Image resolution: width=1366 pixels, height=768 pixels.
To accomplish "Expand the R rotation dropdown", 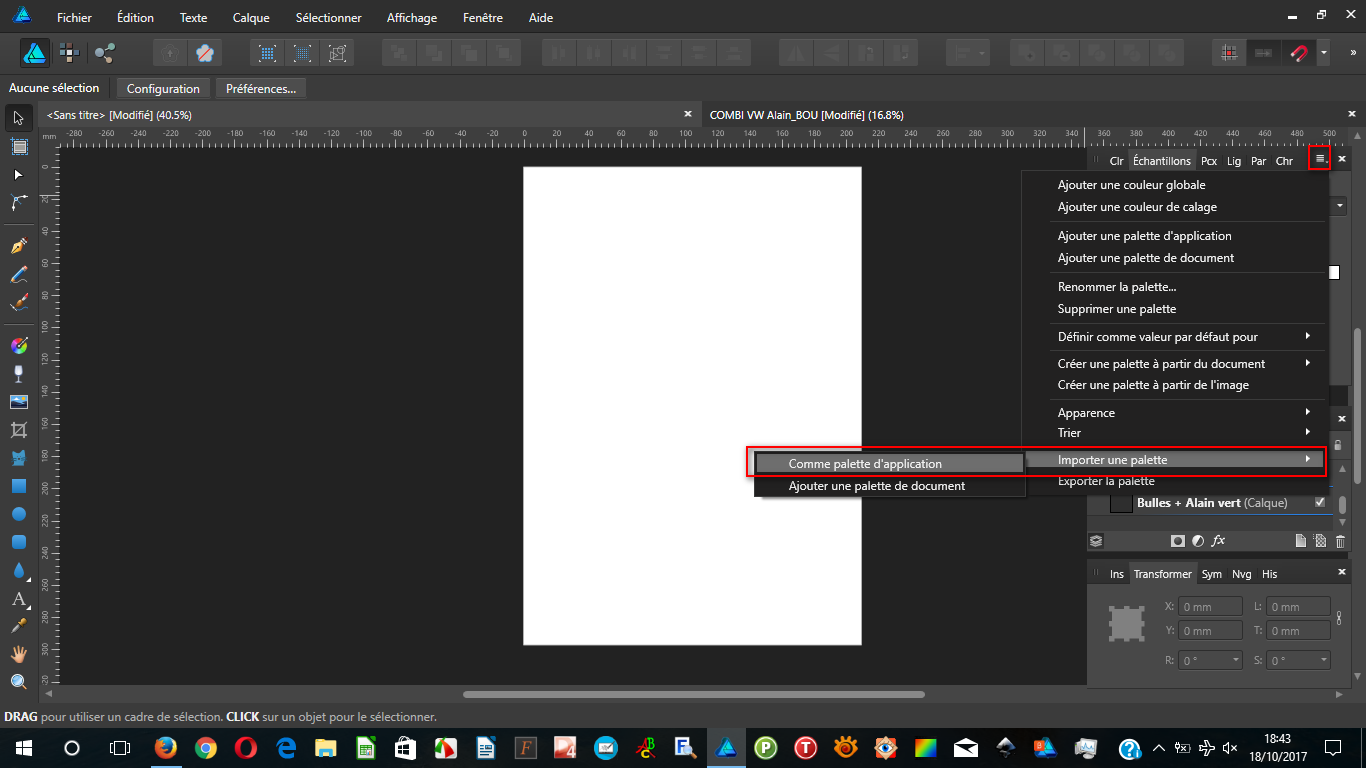I will click(x=1236, y=660).
